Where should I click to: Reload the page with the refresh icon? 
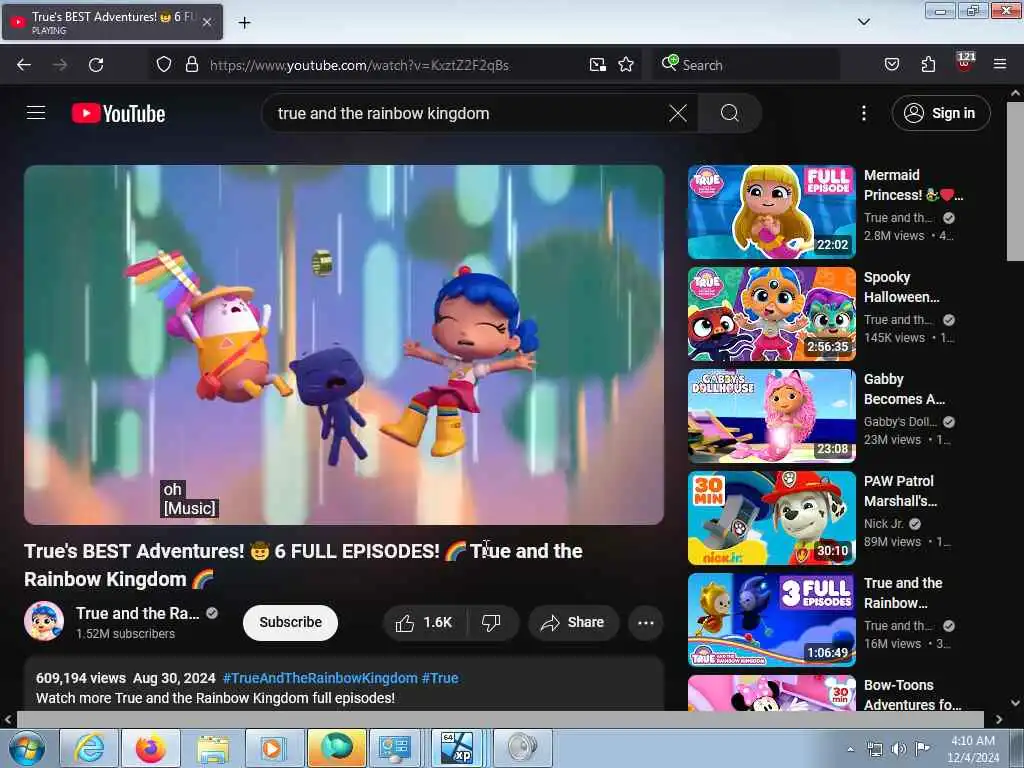click(x=96, y=65)
